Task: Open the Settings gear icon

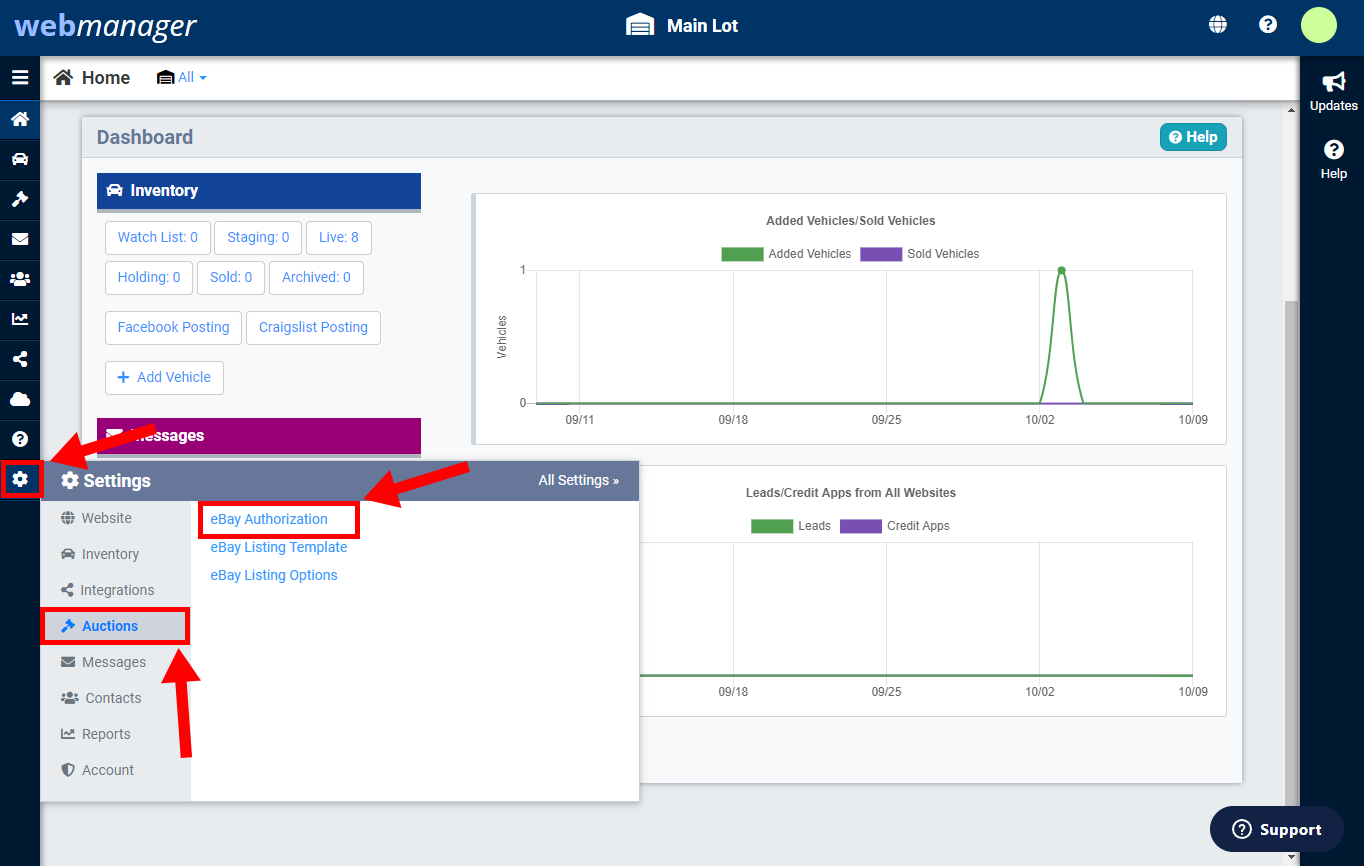Action: coord(20,479)
